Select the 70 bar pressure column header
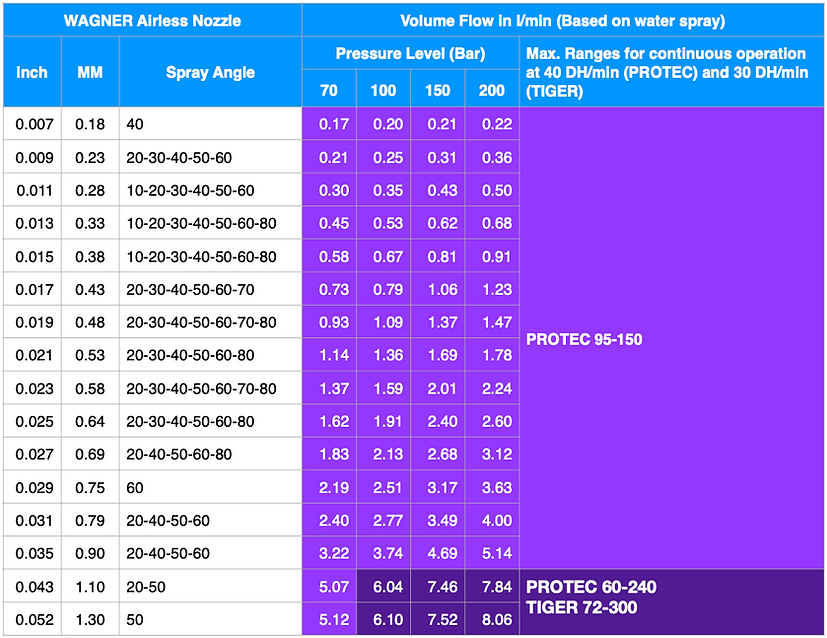Screen dimensions: 827x638 (329, 90)
